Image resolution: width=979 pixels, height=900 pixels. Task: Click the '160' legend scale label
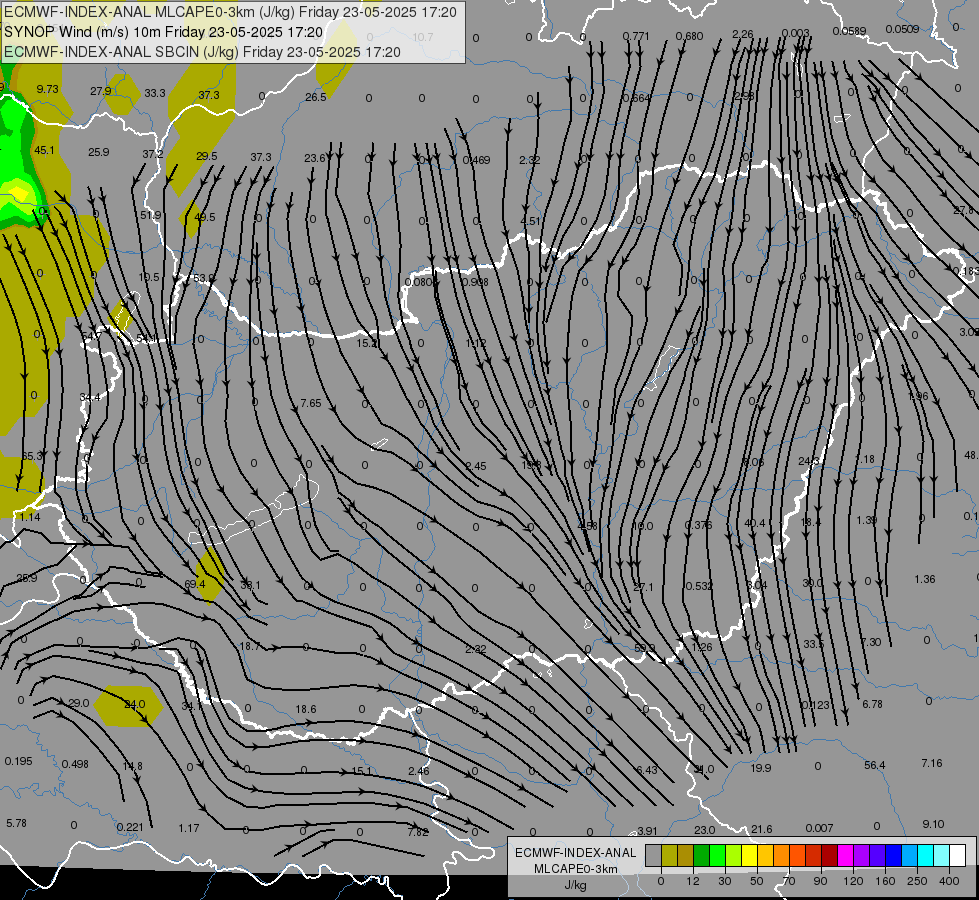pyautogui.click(x=885, y=881)
